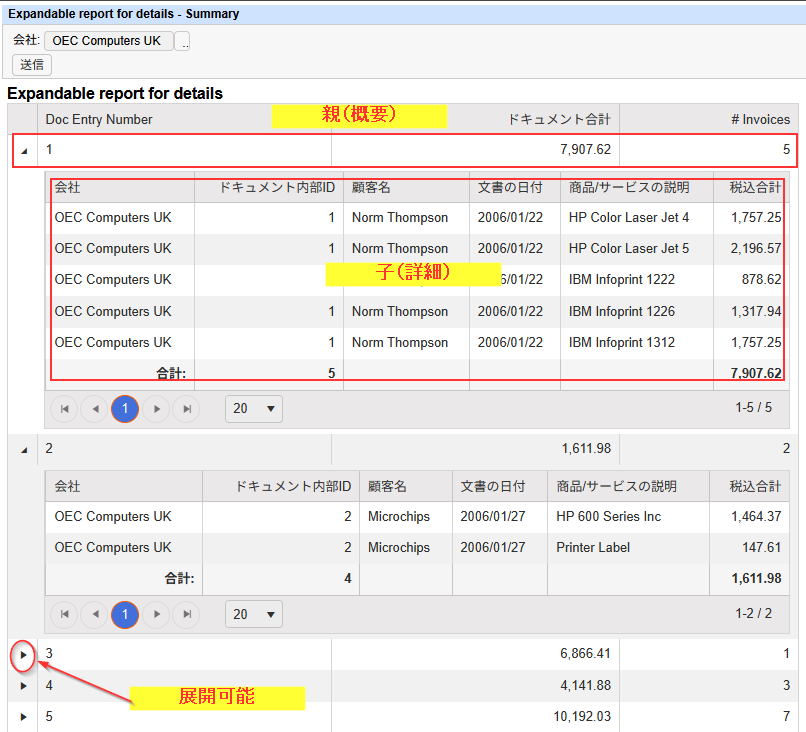Go to previous page in the 1-2 / 2 pager
This screenshot has width=806, height=732.
click(x=95, y=614)
